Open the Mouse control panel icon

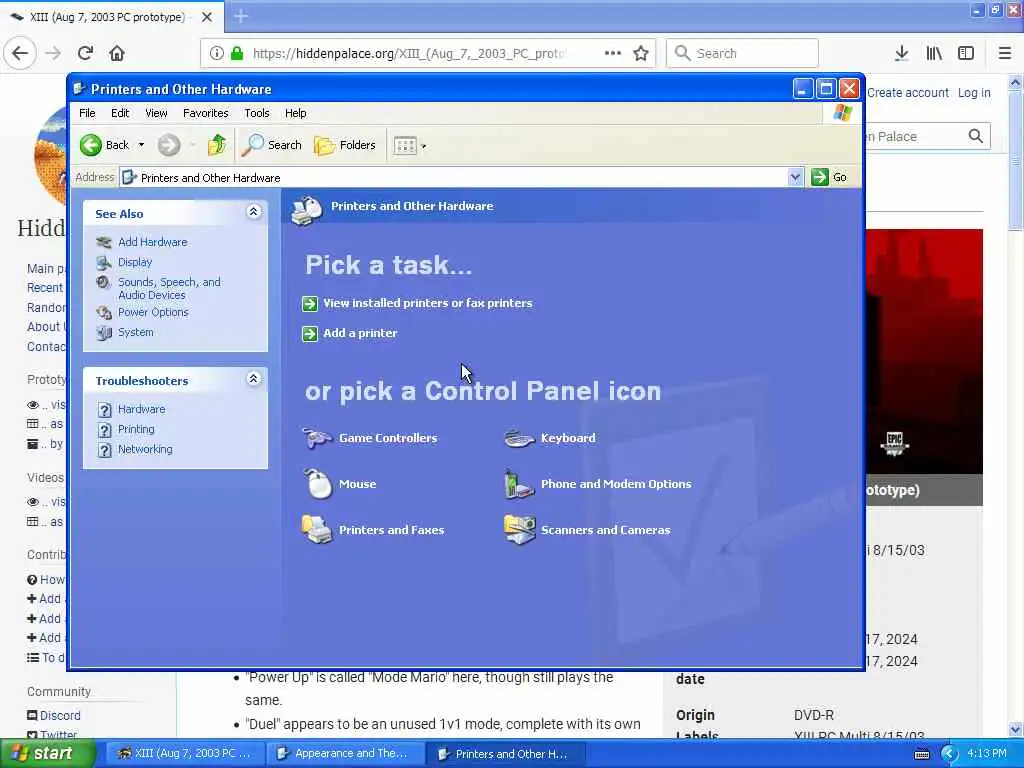tap(318, 484)
